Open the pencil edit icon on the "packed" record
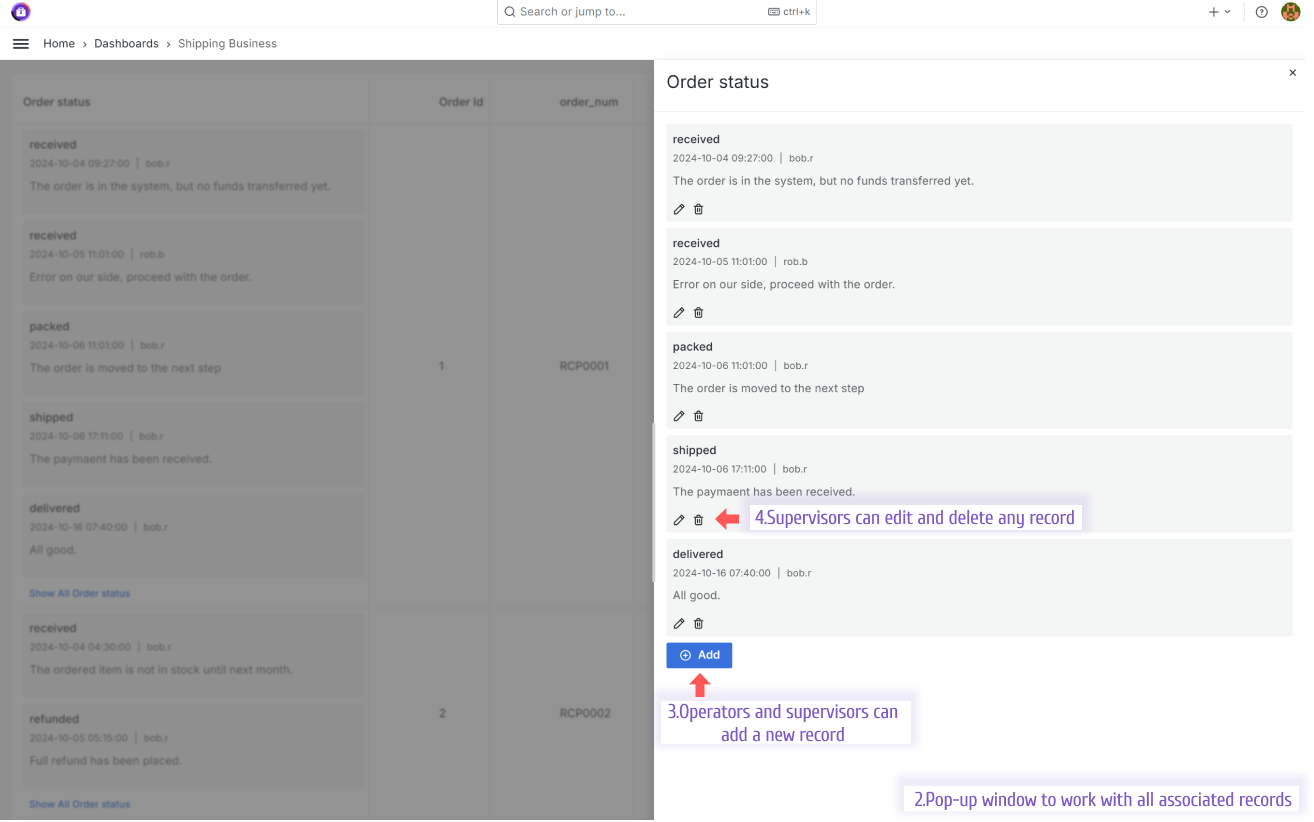 click(679, 416)
